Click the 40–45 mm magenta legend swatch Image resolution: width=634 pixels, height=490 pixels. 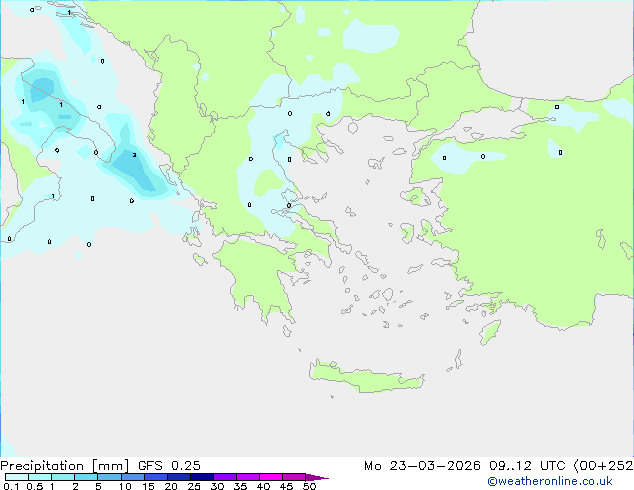pos(271,477)
